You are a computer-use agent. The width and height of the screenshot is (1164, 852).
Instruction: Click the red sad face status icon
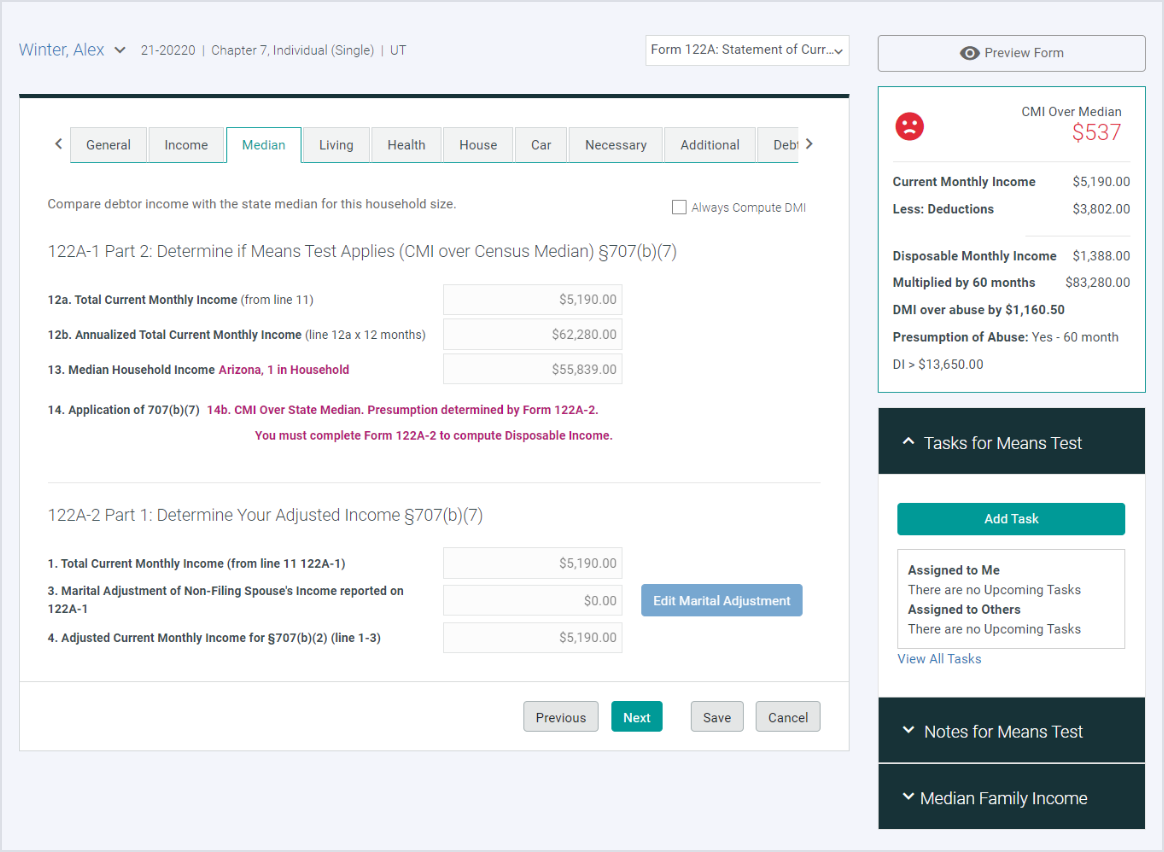click(909, 126)
